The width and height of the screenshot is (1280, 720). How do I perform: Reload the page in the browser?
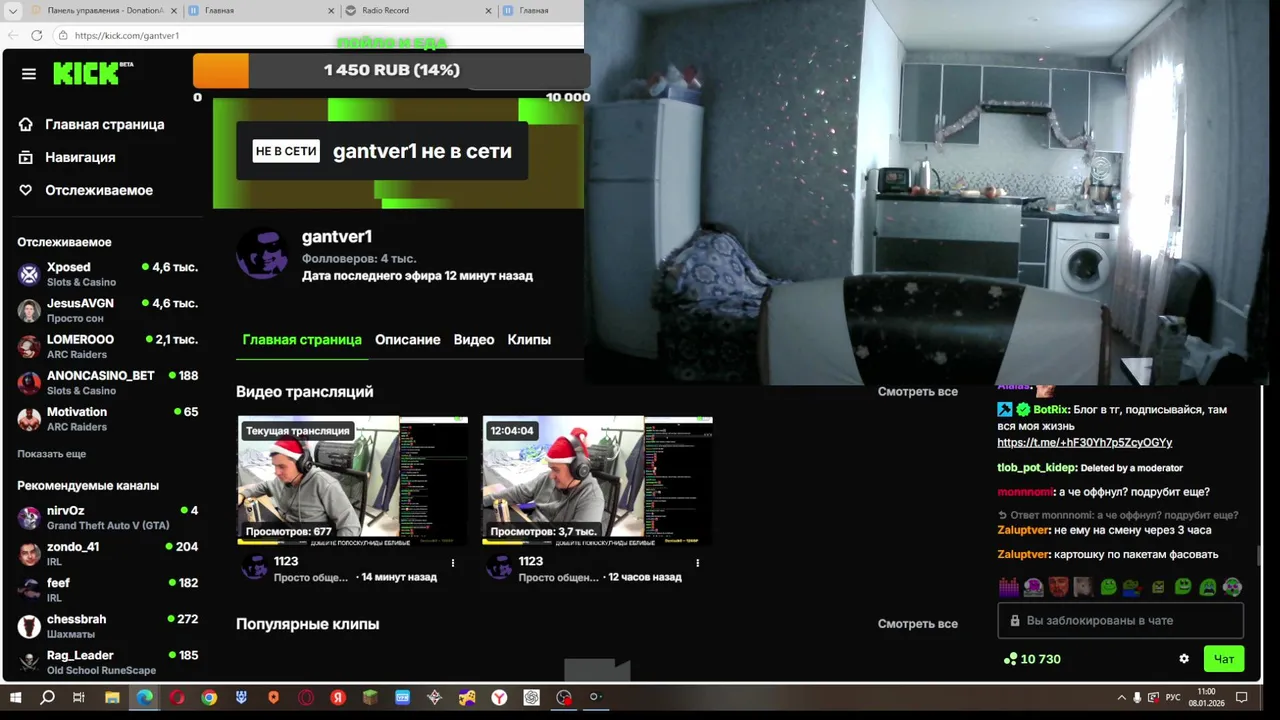pyautogui.click(x=37, y=35)
